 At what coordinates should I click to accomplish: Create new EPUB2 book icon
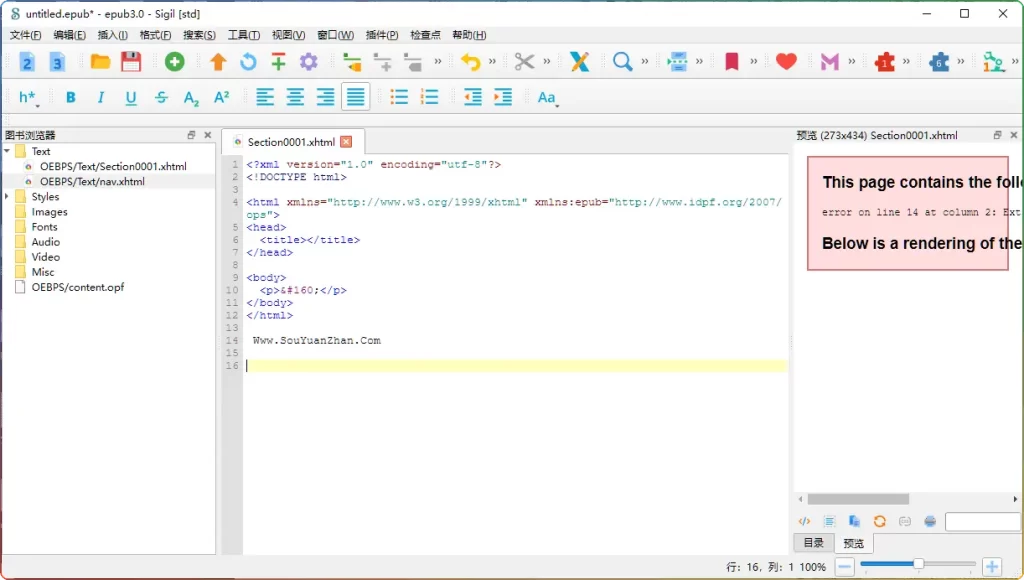coord(27,62)
